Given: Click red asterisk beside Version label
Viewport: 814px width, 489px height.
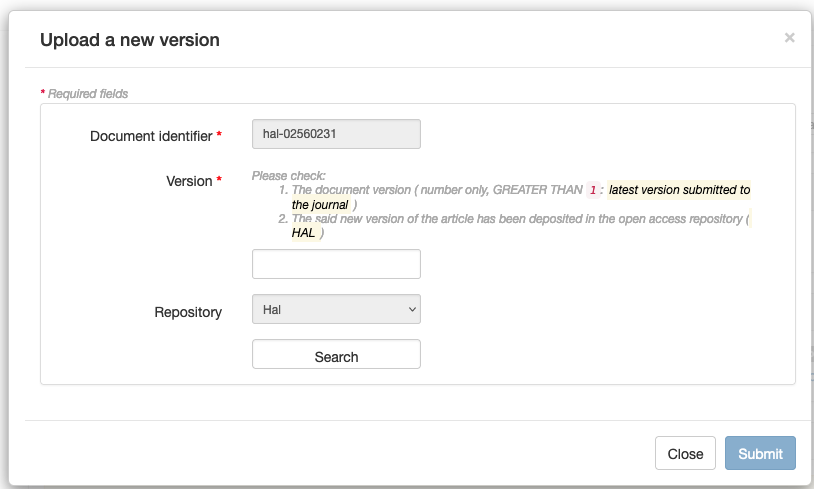Looking at the screenshot, I should tap(219, 181).
